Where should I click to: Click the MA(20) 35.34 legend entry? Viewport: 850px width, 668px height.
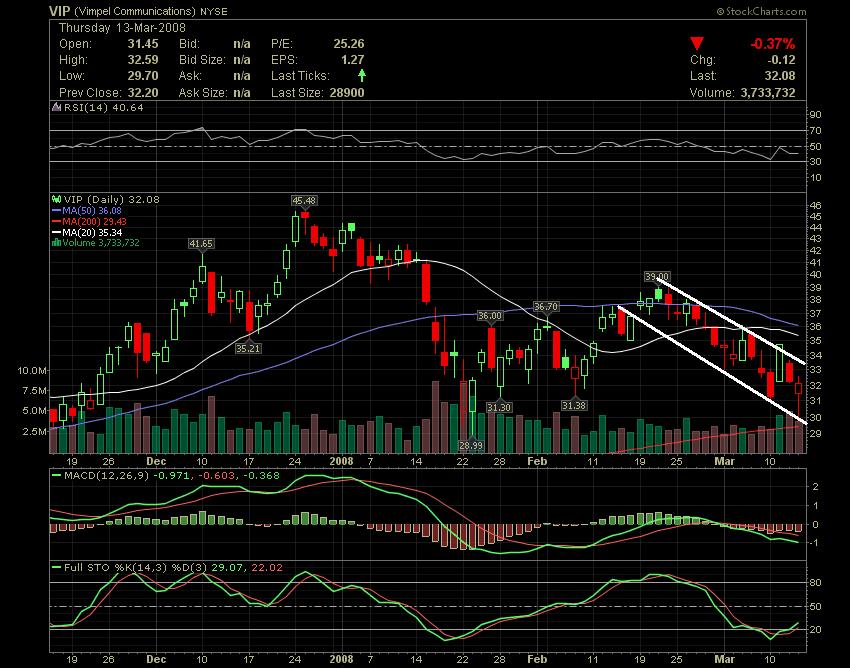click(92, 232)
